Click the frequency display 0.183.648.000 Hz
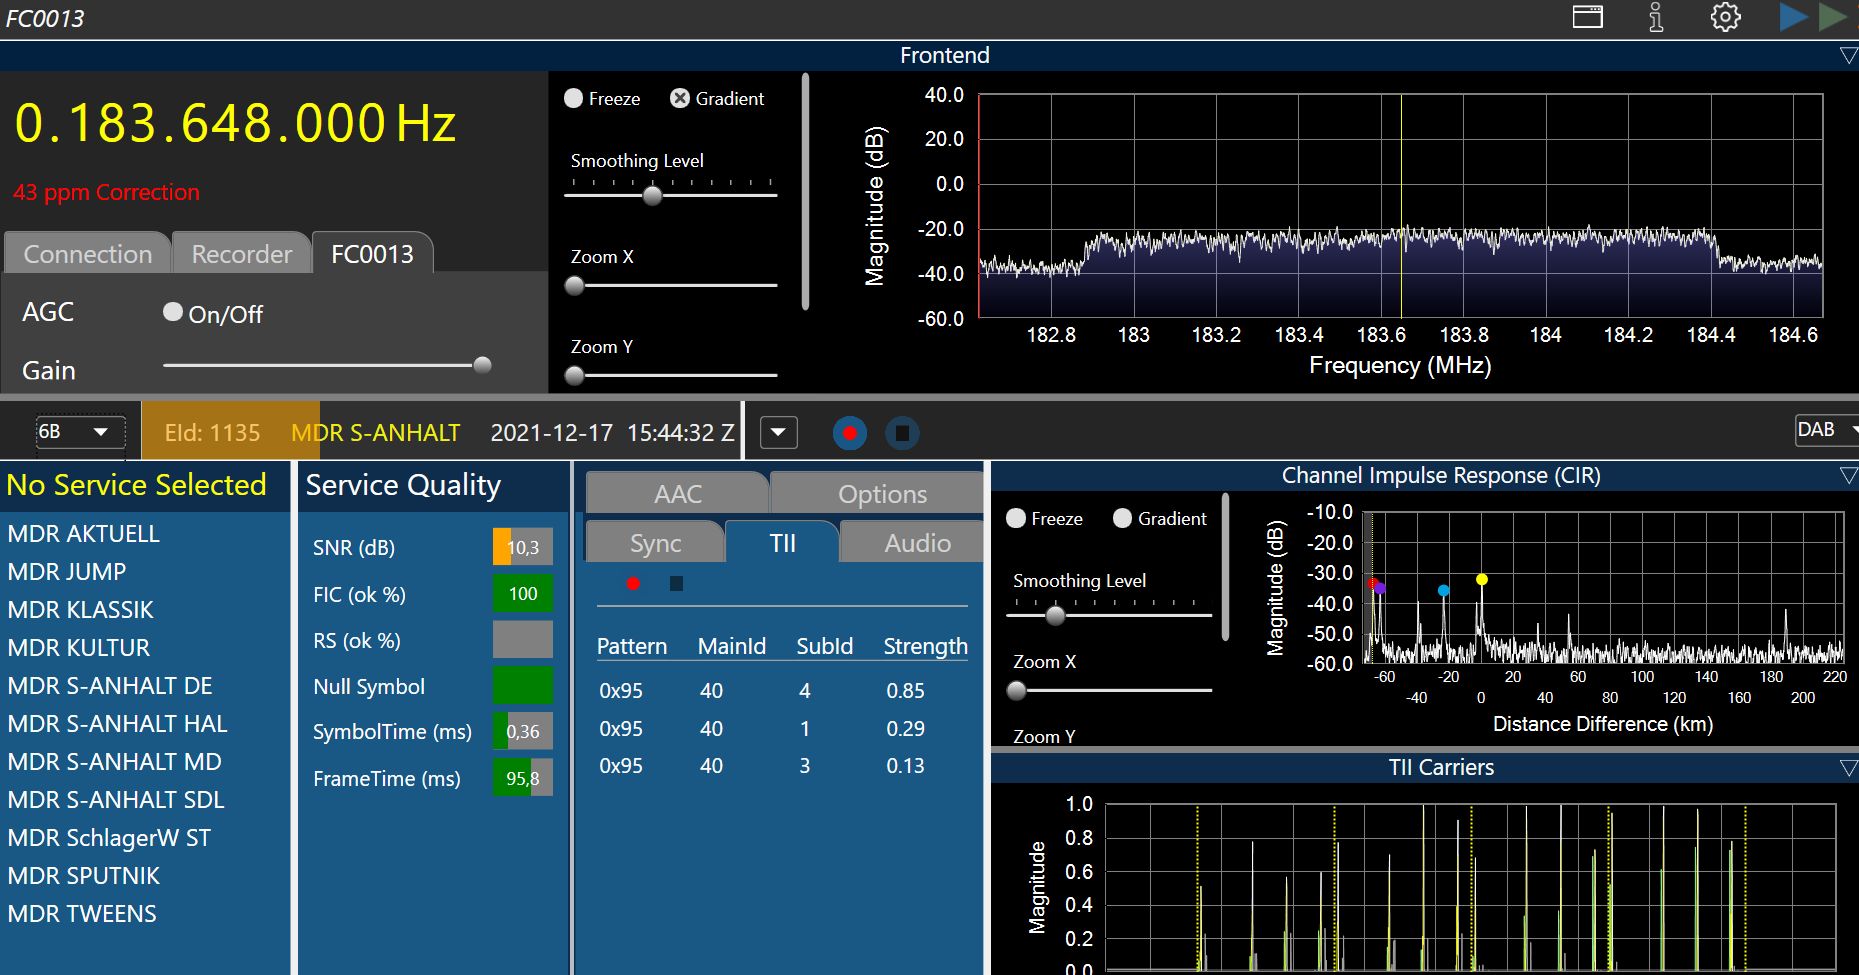The width and height of the screenshot is (1859, 975). (x=236, y=124)
